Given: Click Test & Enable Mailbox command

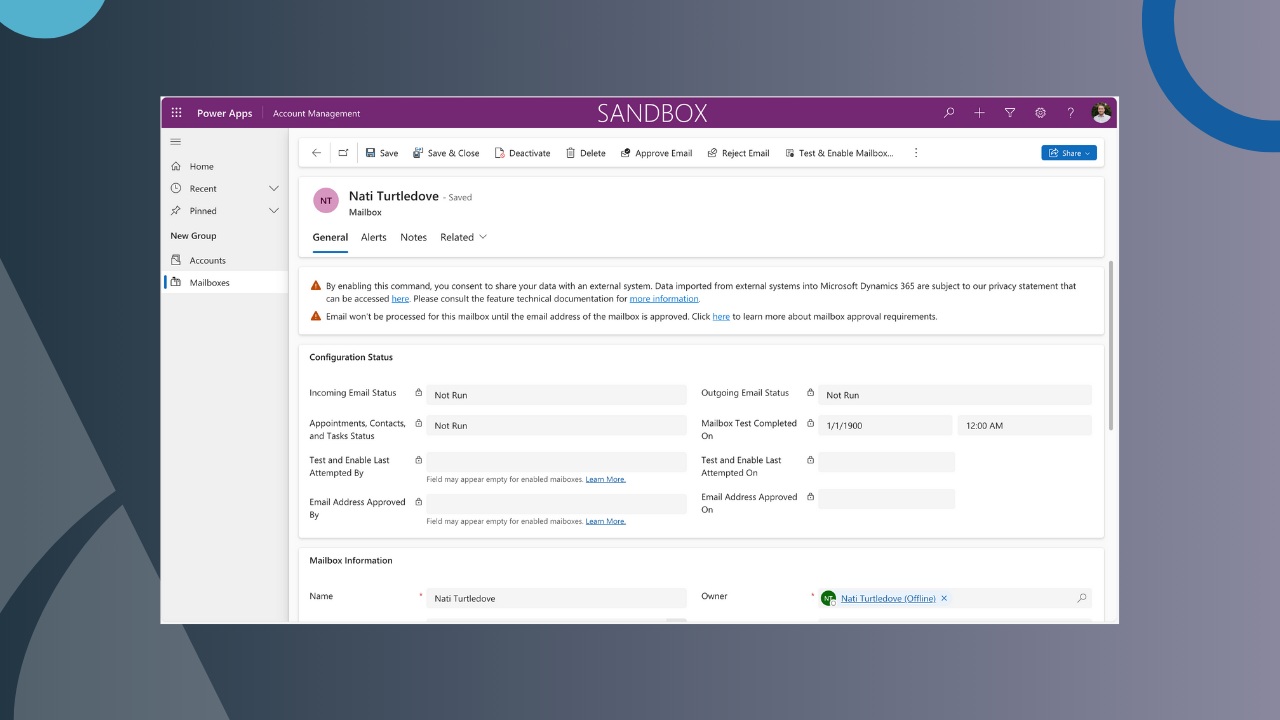Looking at the screenshot, I should 839,153.
